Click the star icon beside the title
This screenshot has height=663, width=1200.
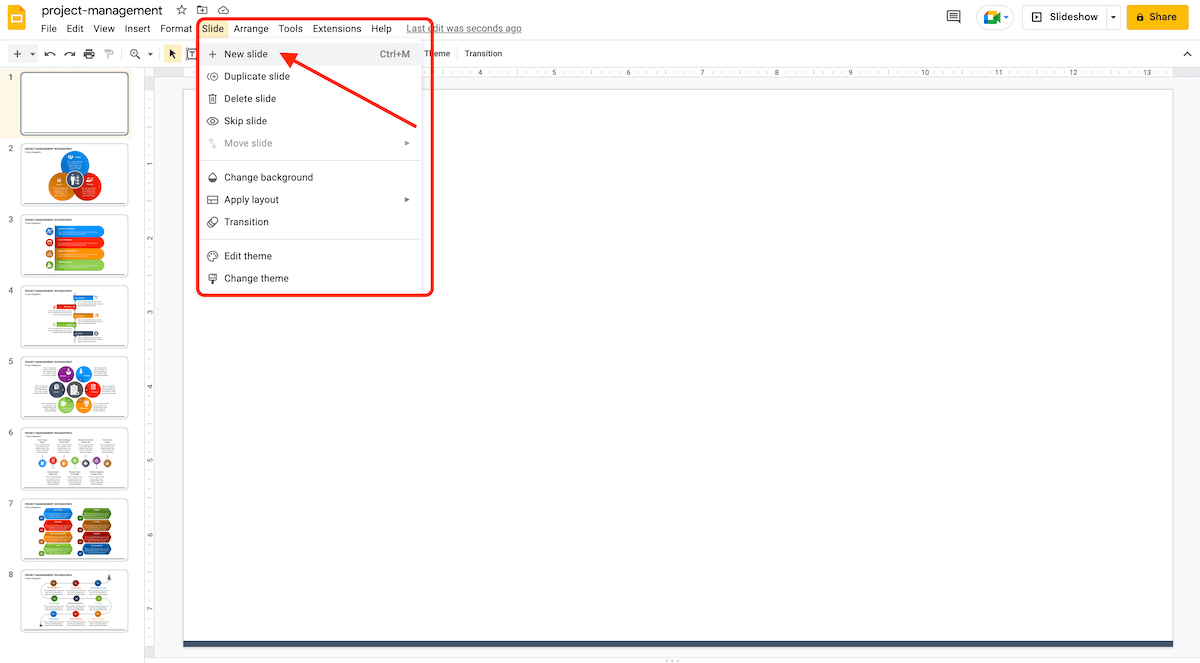pos(181,10)
